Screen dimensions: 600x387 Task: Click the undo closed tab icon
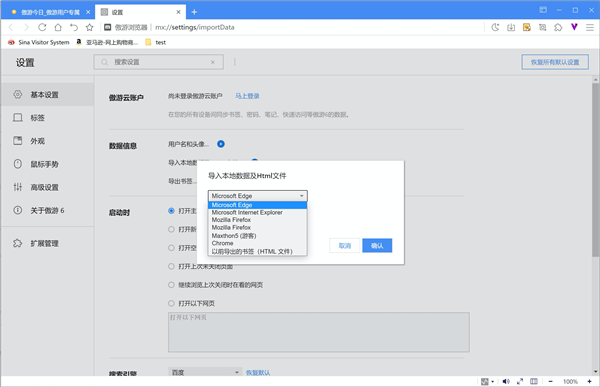pyautogui.click(x=73, y=27)
